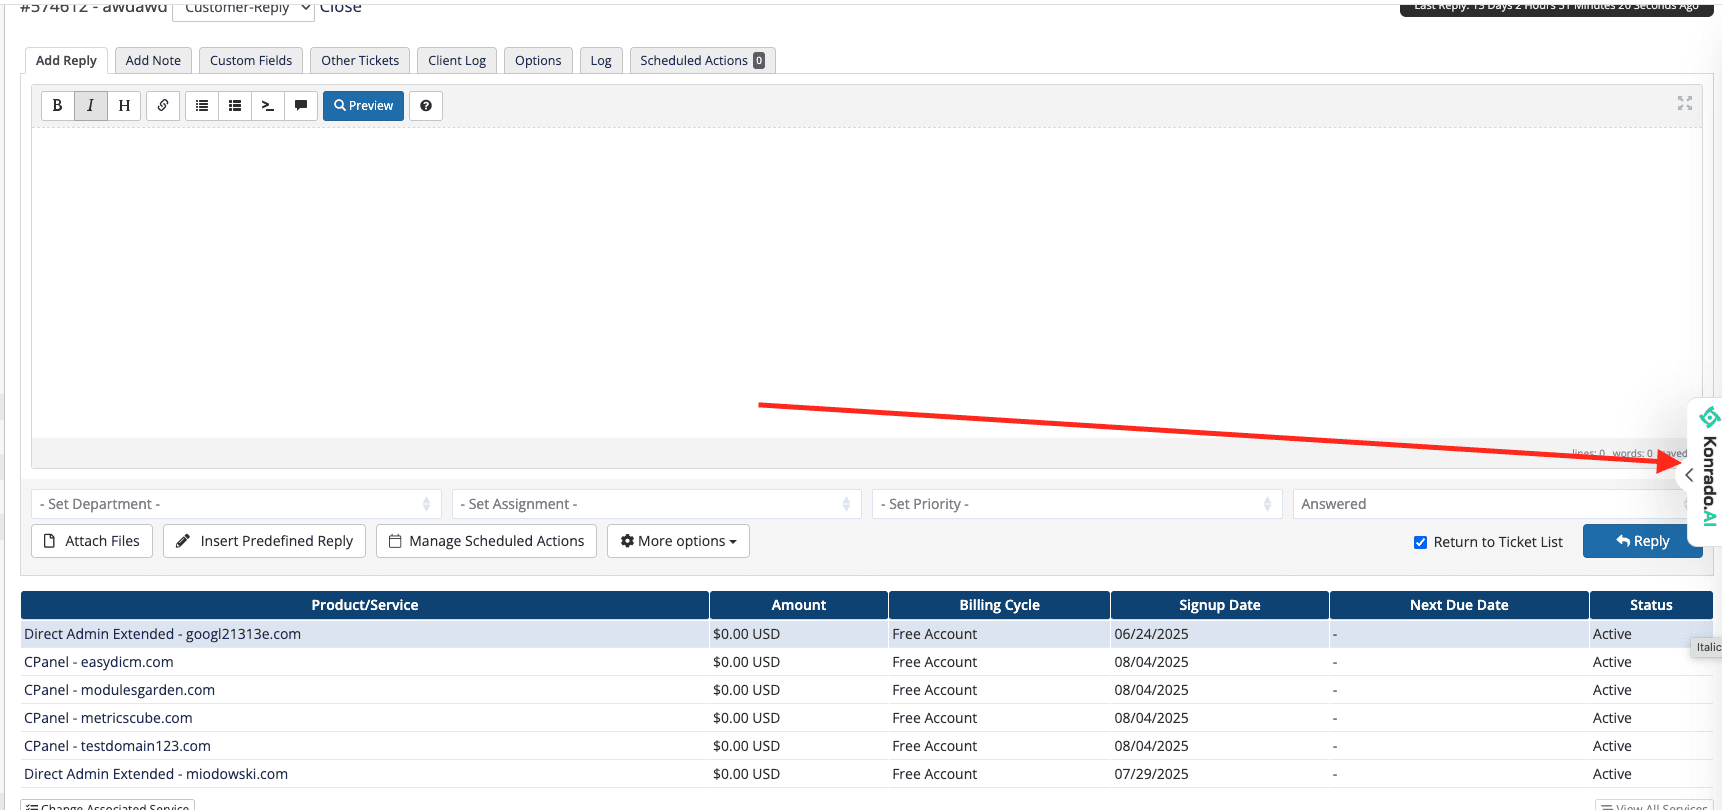The width and height of the screenshot is (1722, 810).
Task: Click the Konrado.AI logo icon
Action: pyautogui.click(x=1710, y=416)
